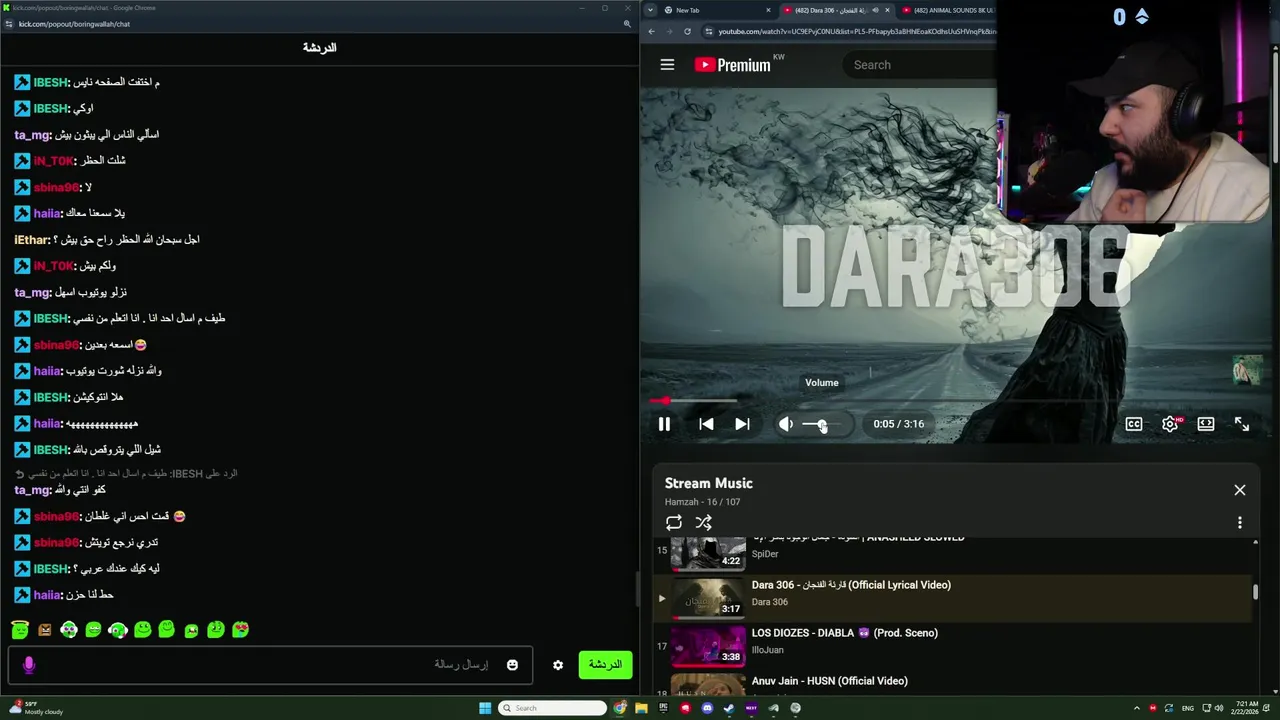Insert the halo angel green emote
The height and width of the screenshot is (720, 1280).
click(x=20, y=629)
